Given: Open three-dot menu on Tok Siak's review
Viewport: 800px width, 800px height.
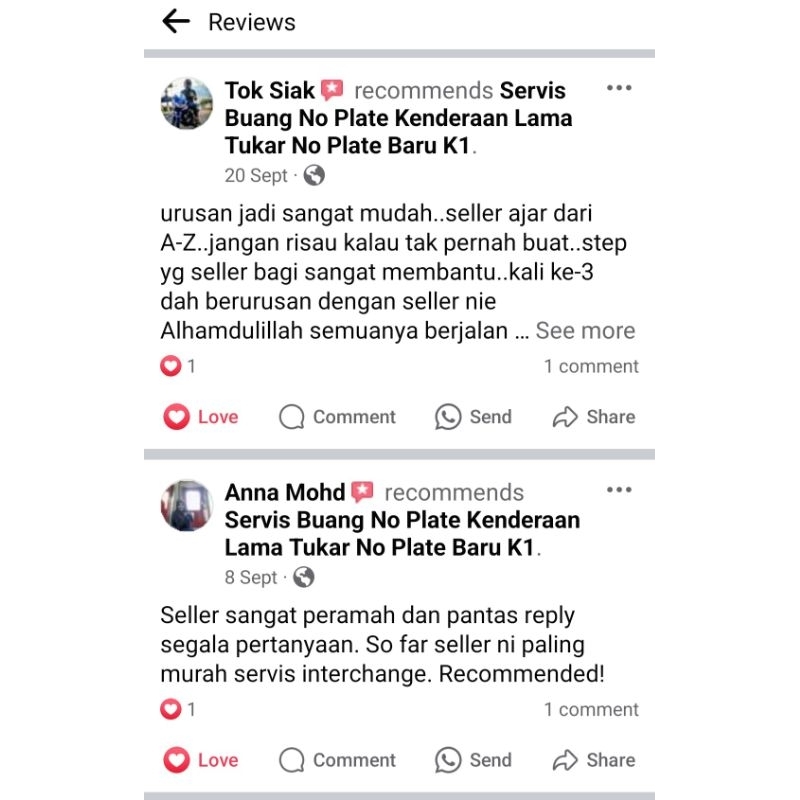Looking at the screenshot, I should point(619,88).
